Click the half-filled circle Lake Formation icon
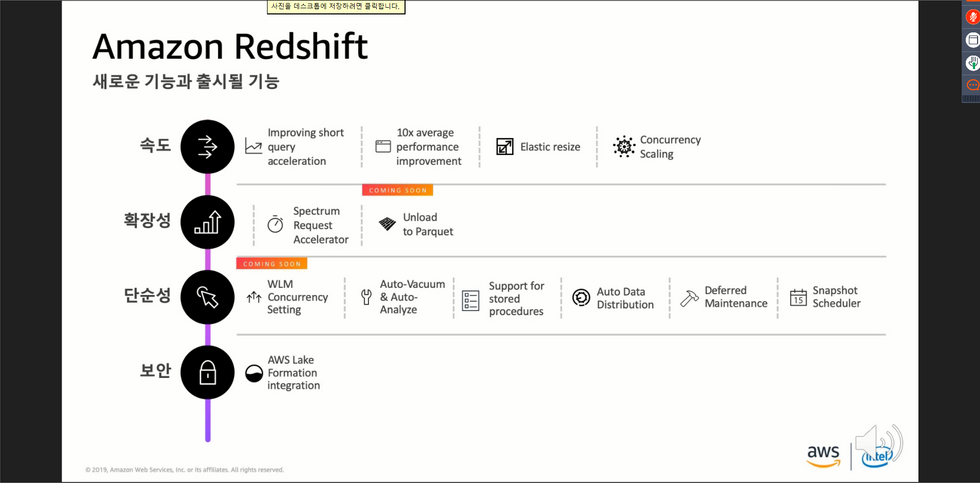 tap(254, 373)
